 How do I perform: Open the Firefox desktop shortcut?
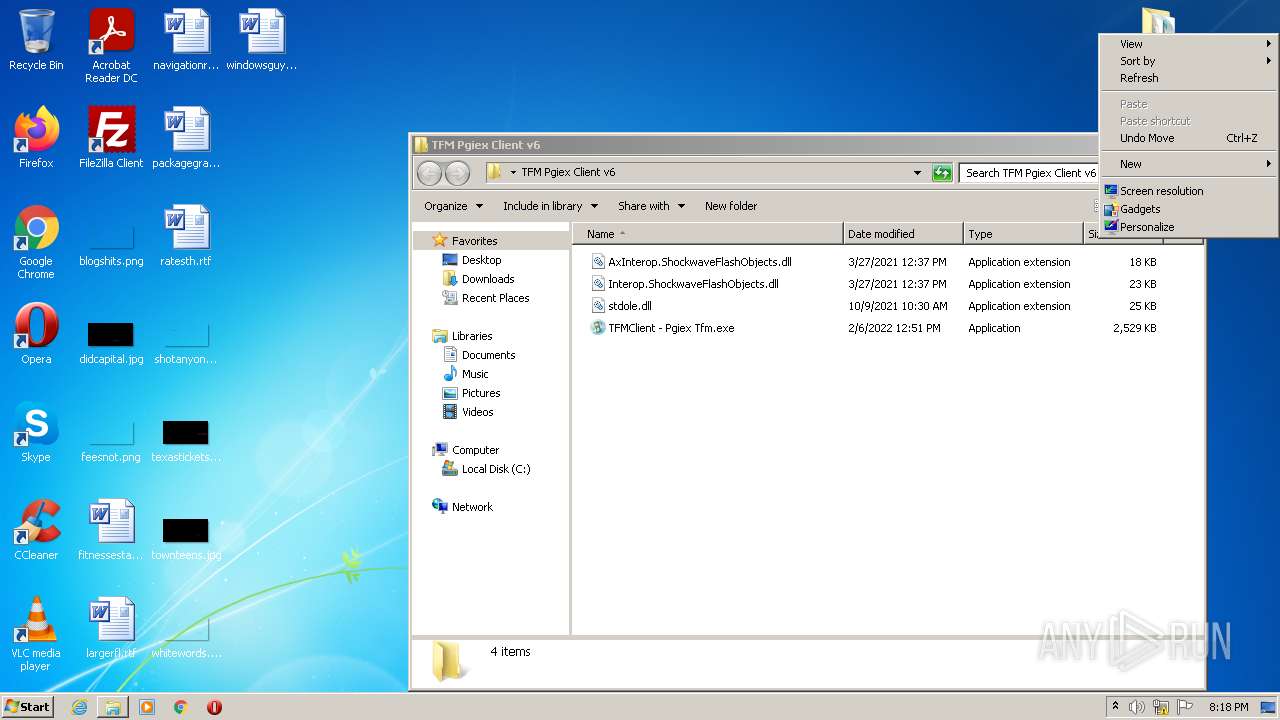coord(36,138)
